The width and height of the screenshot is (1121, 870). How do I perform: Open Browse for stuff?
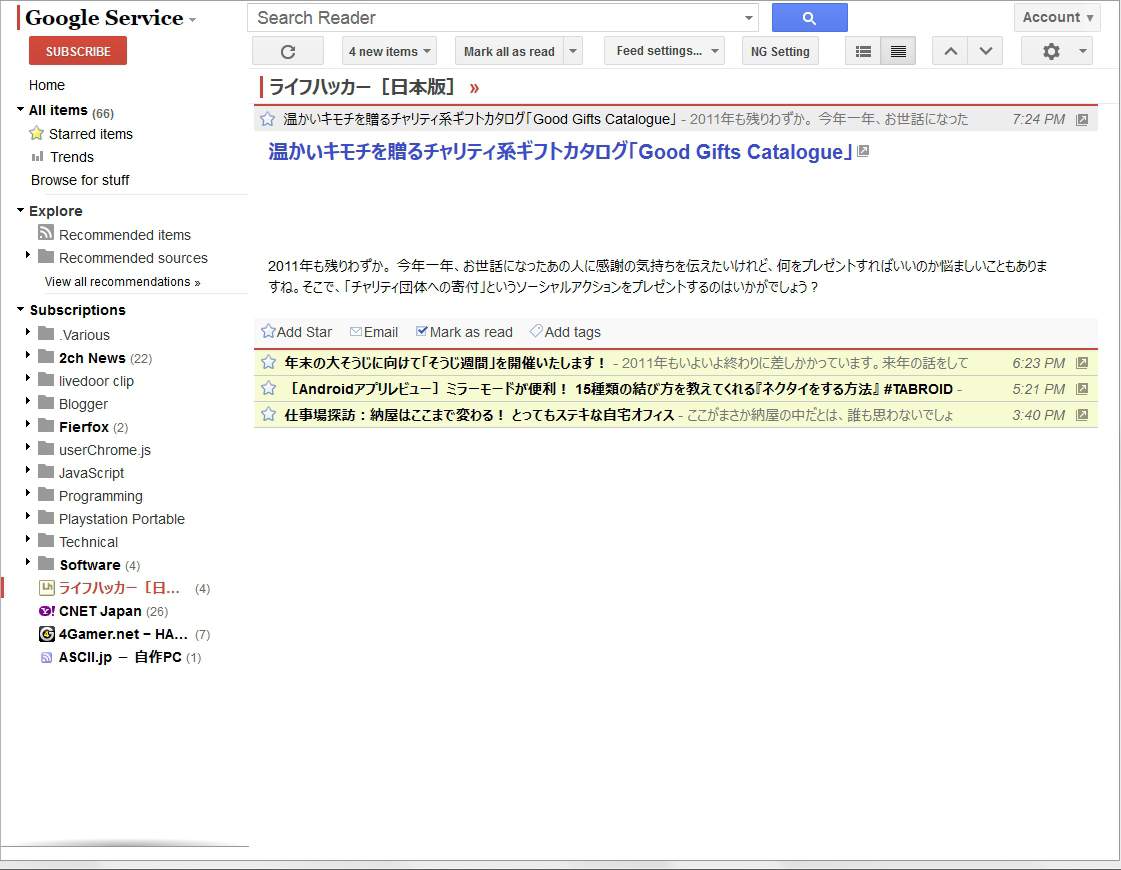80,180
